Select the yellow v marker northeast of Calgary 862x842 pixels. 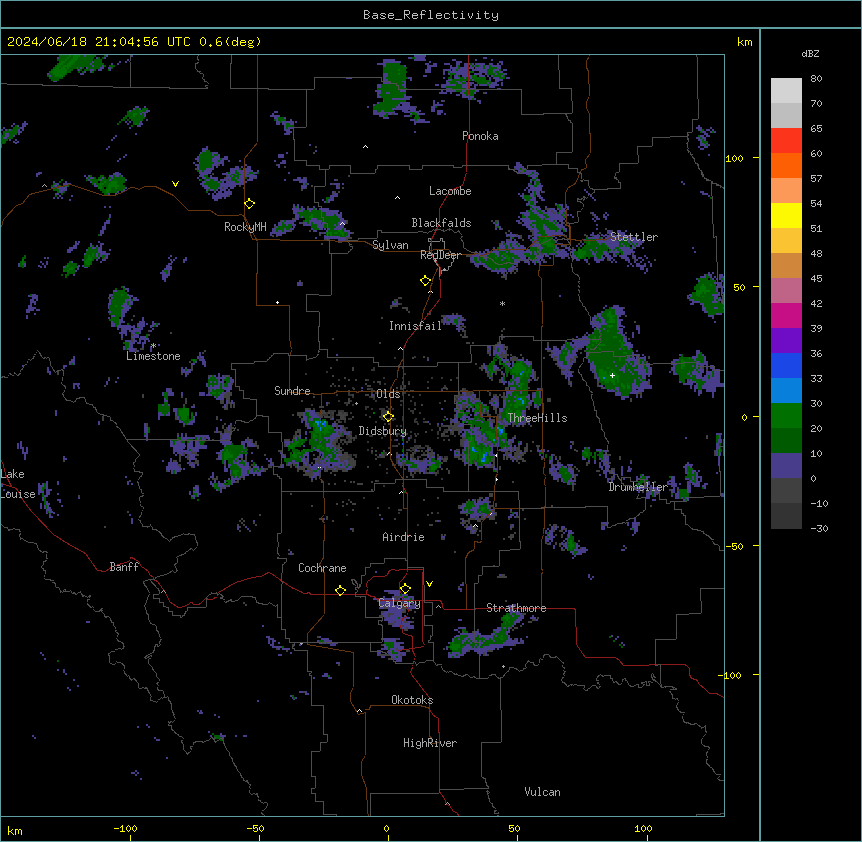coord(429,584)
